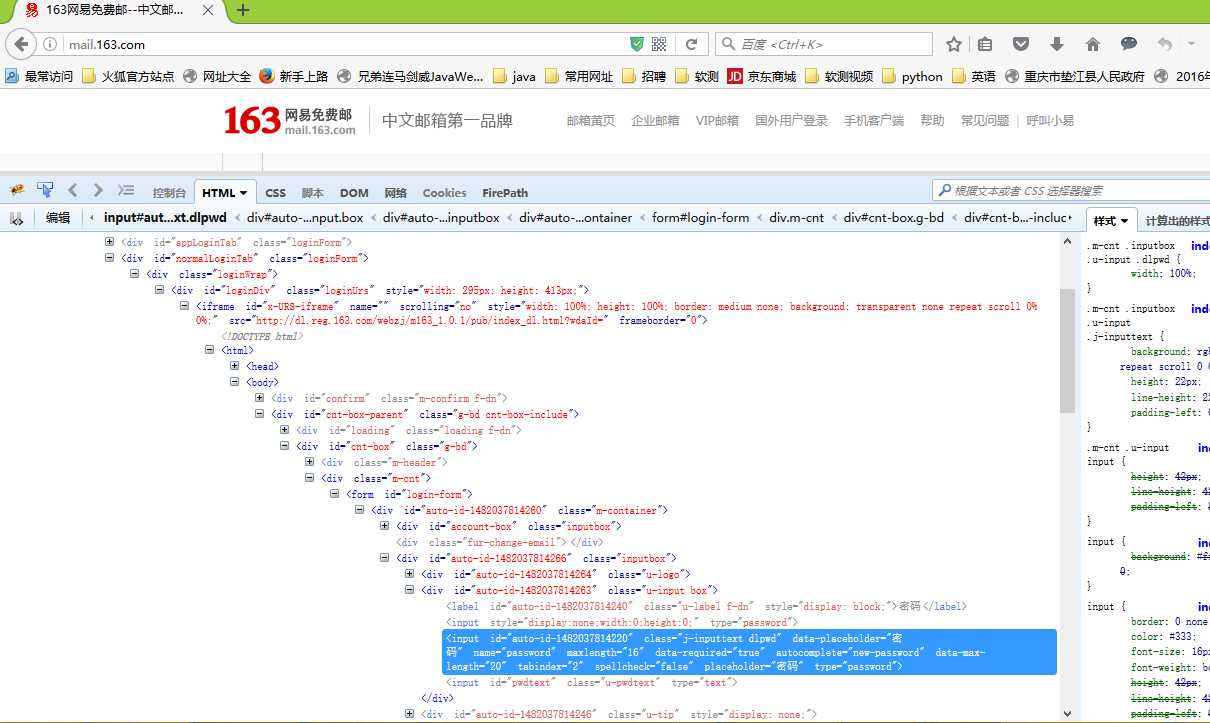Click the 编辑 edit button
The image size is (1210, 723).
58,218
